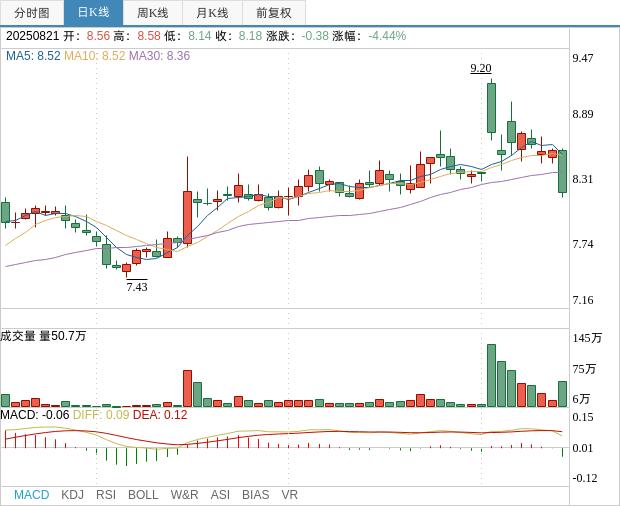
Task: Click the 7.43 low price label
Action: (x=137, y=287)
